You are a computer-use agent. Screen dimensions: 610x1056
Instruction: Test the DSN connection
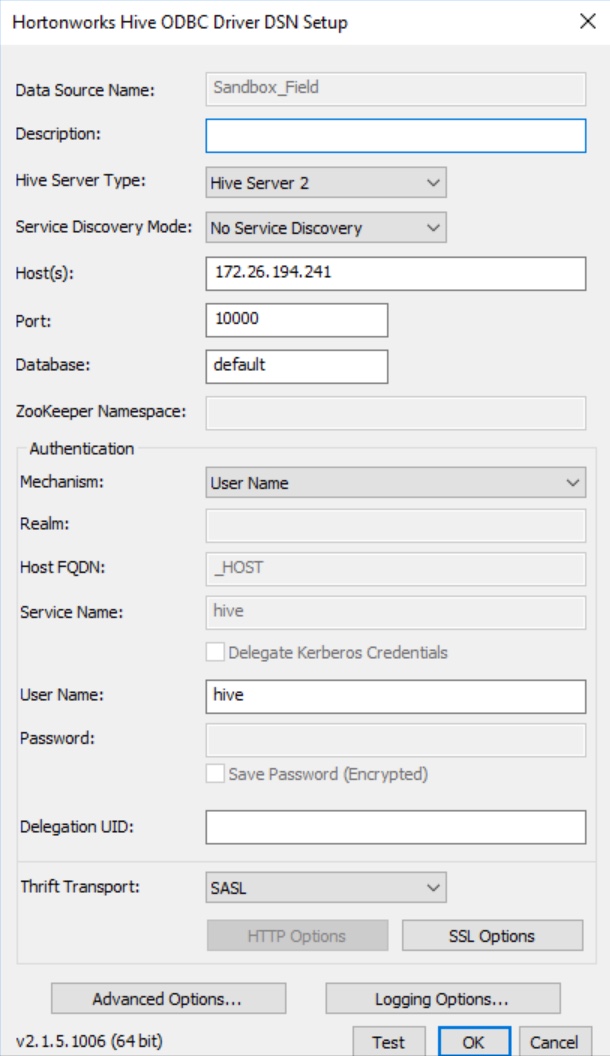pyautogui.click(x=387, y=1041)
